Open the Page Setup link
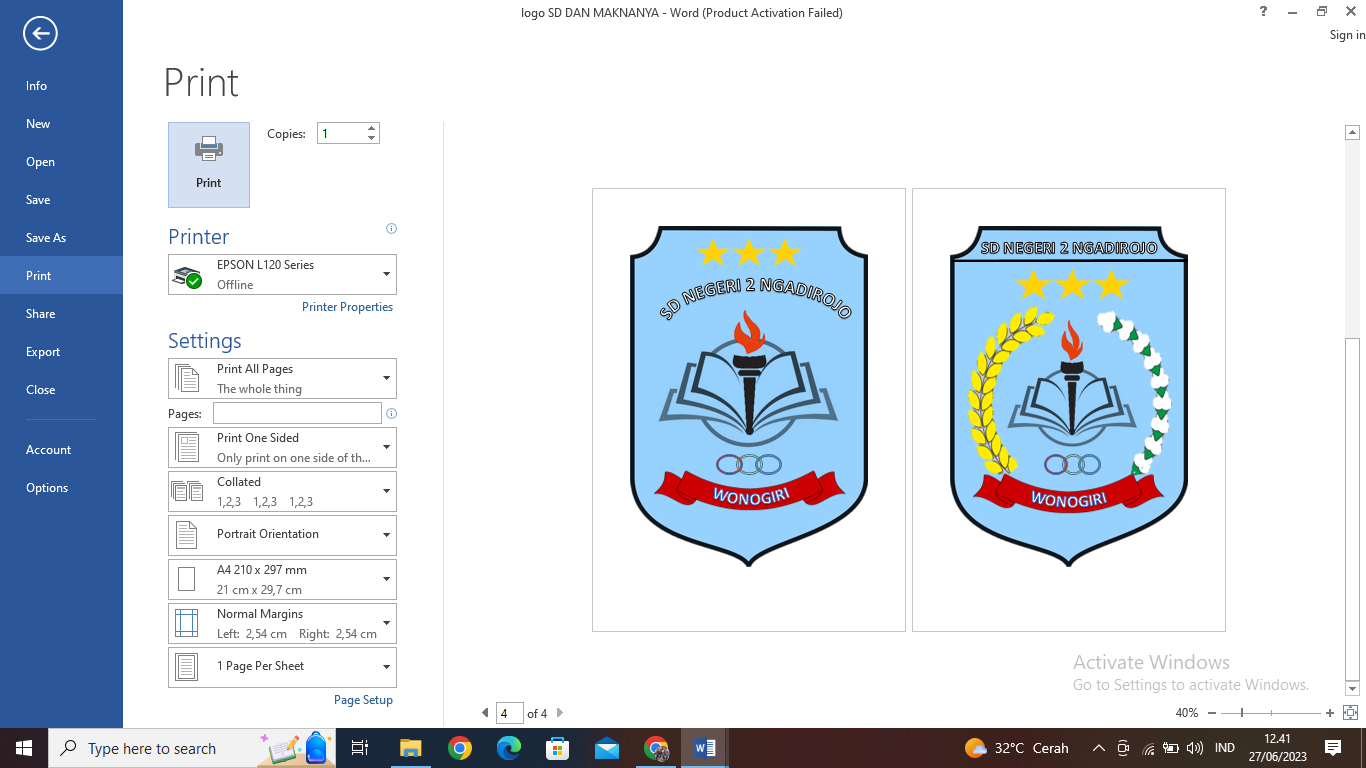The image size is (1366, 768). pyautogui.click(x=363, y=700)
